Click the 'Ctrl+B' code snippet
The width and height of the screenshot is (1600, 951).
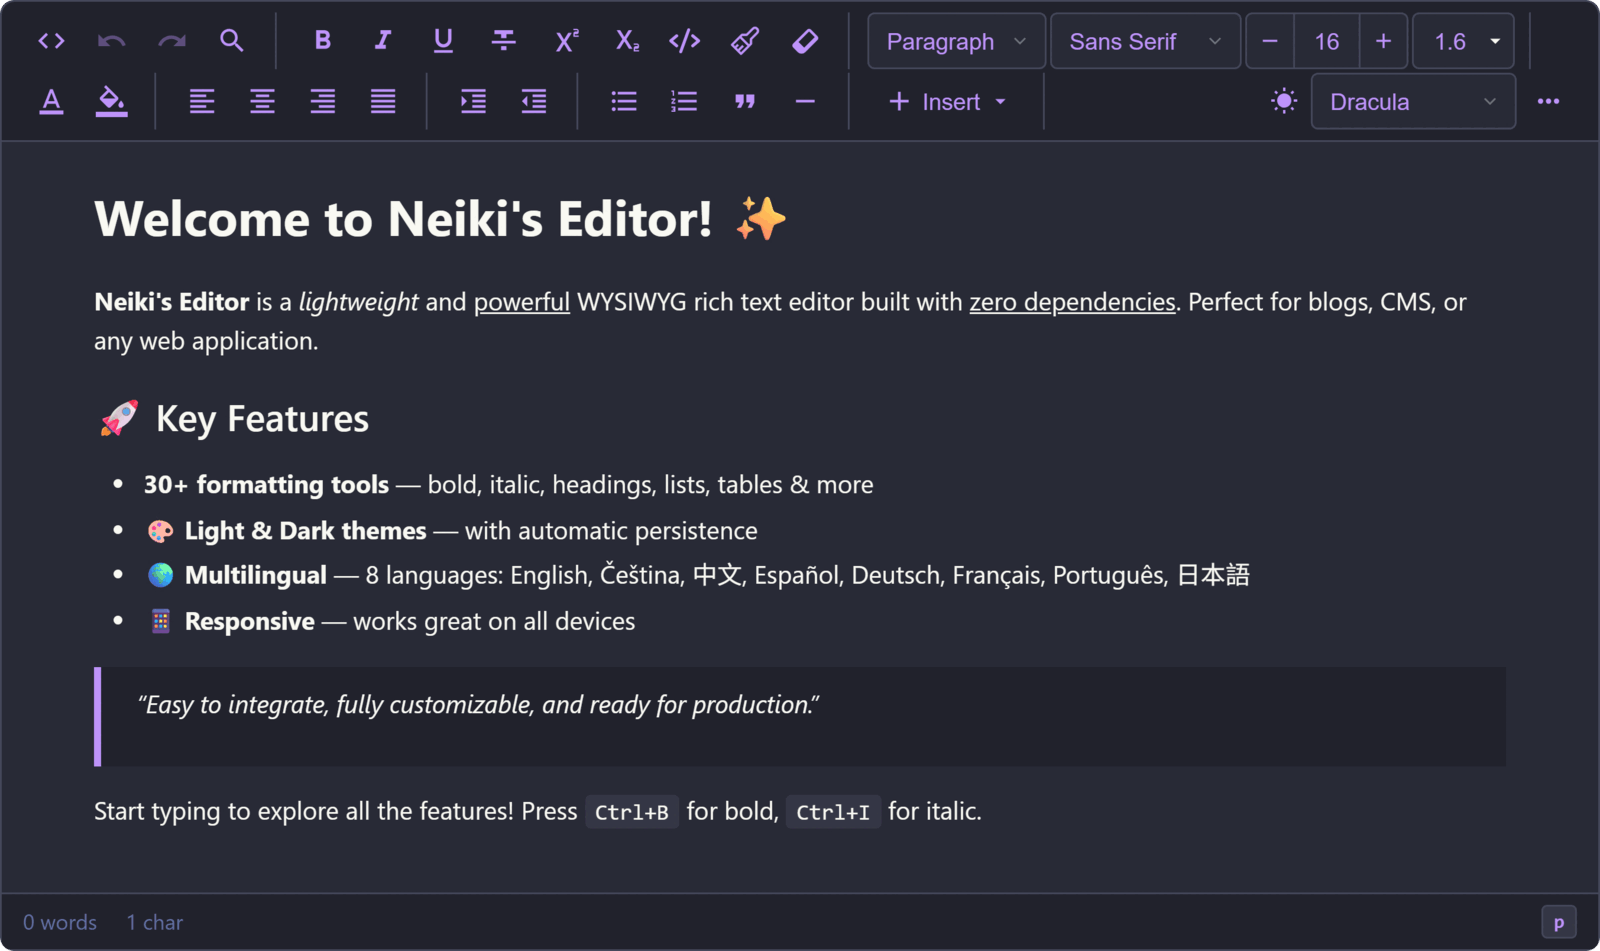point(632,812)
